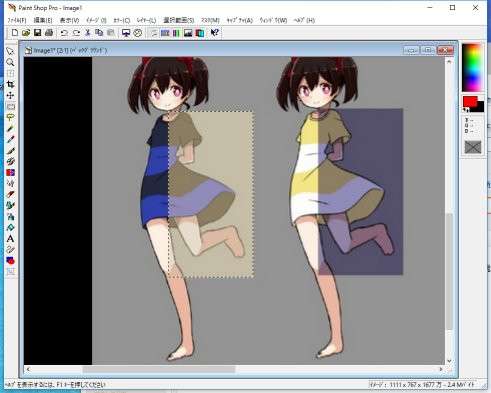This screenshot has height=393, width=491.
Task: Click the vertical scrollbar thumb of Image1
Action: (449, 271)
